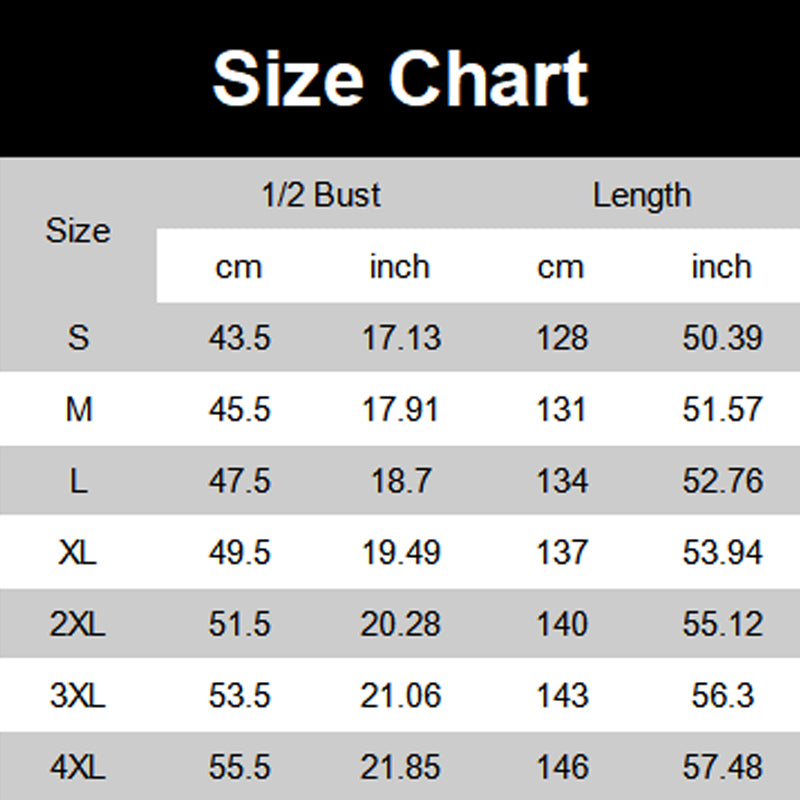Select the 4XL size row label
Screen dimensions: 800x800
click(78, 766)
